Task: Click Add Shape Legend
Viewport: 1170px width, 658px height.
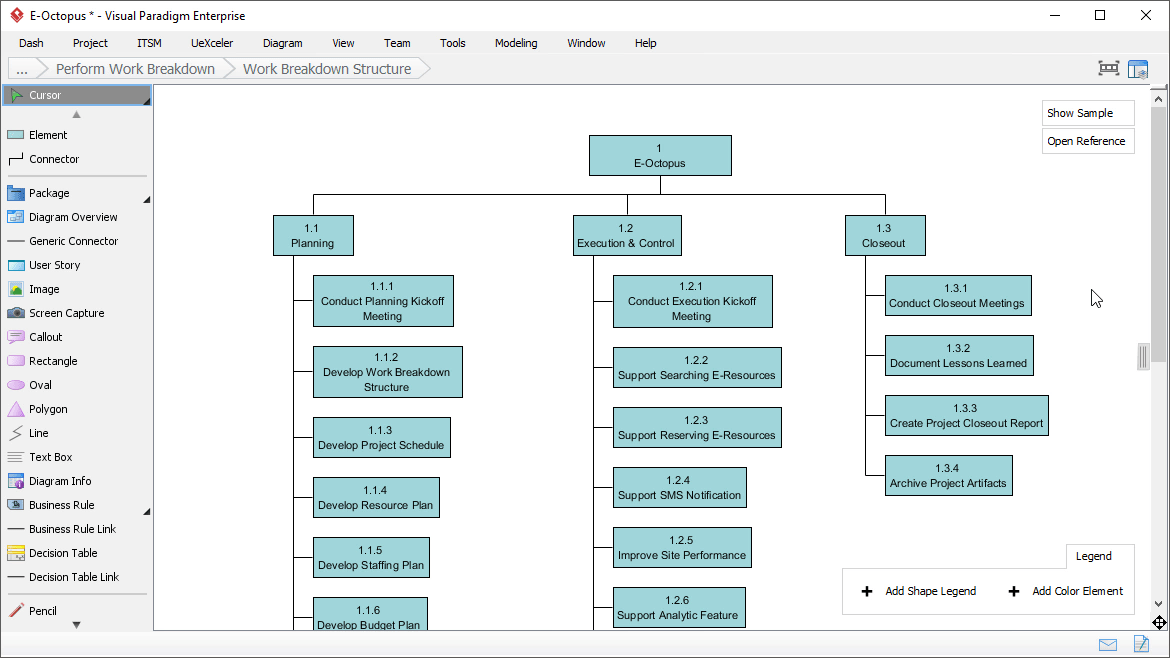Action: (919, 592)
